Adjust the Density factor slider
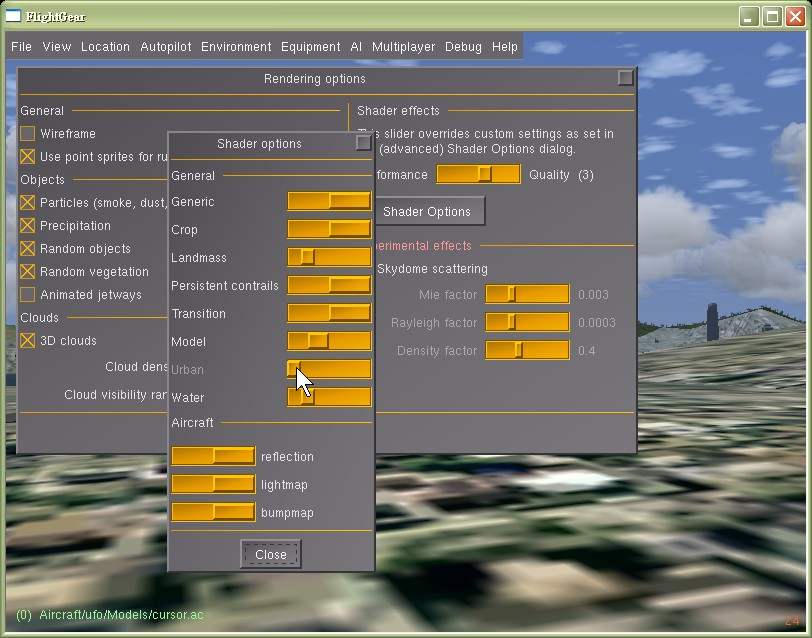This screenshot has height=638, width=812. [527, 350]
